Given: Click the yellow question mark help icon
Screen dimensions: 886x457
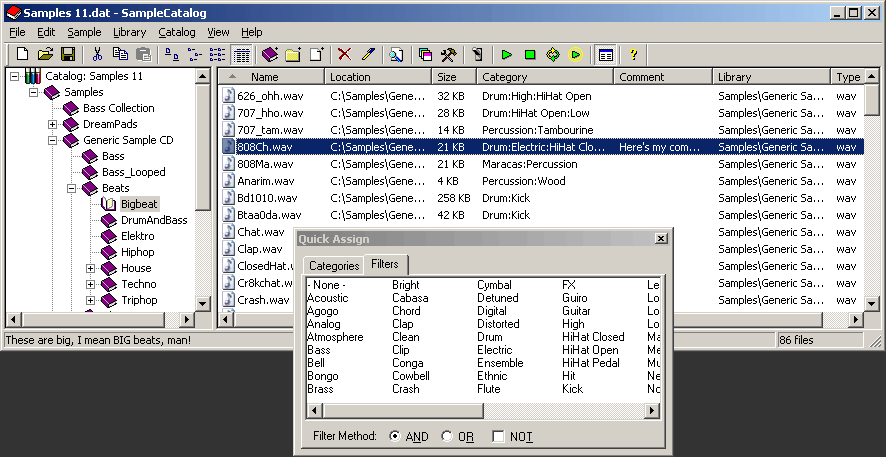Looking at the screenshot, I should tap(632, 54).
